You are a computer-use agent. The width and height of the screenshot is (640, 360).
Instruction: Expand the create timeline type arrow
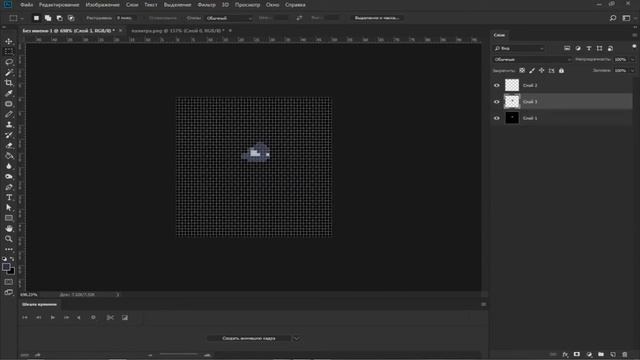(x=297, y=338)
